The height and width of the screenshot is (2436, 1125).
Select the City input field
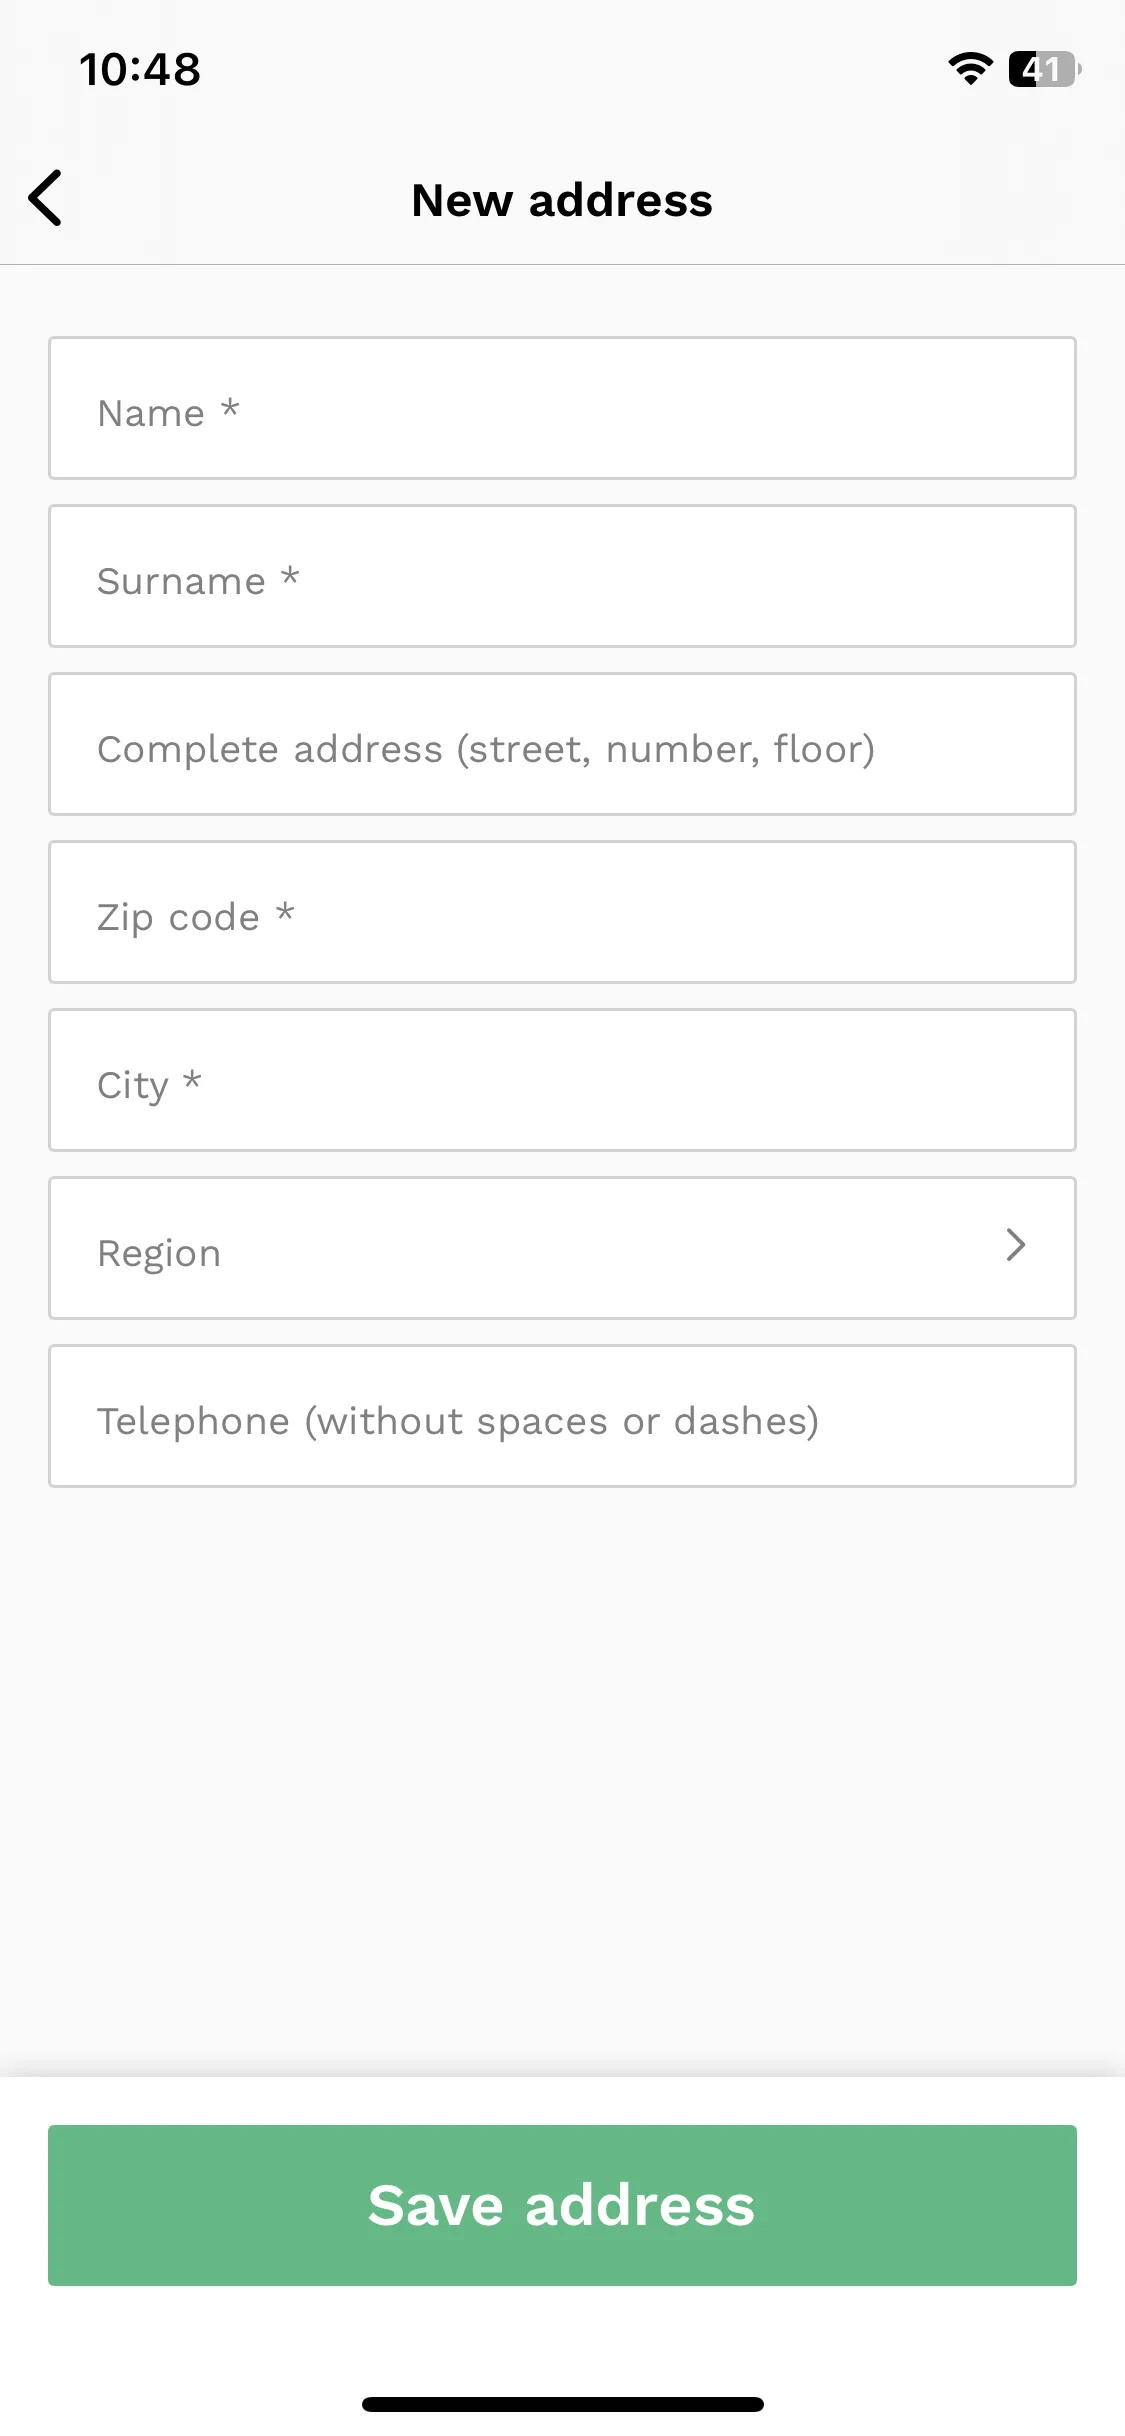(562, 1080)
